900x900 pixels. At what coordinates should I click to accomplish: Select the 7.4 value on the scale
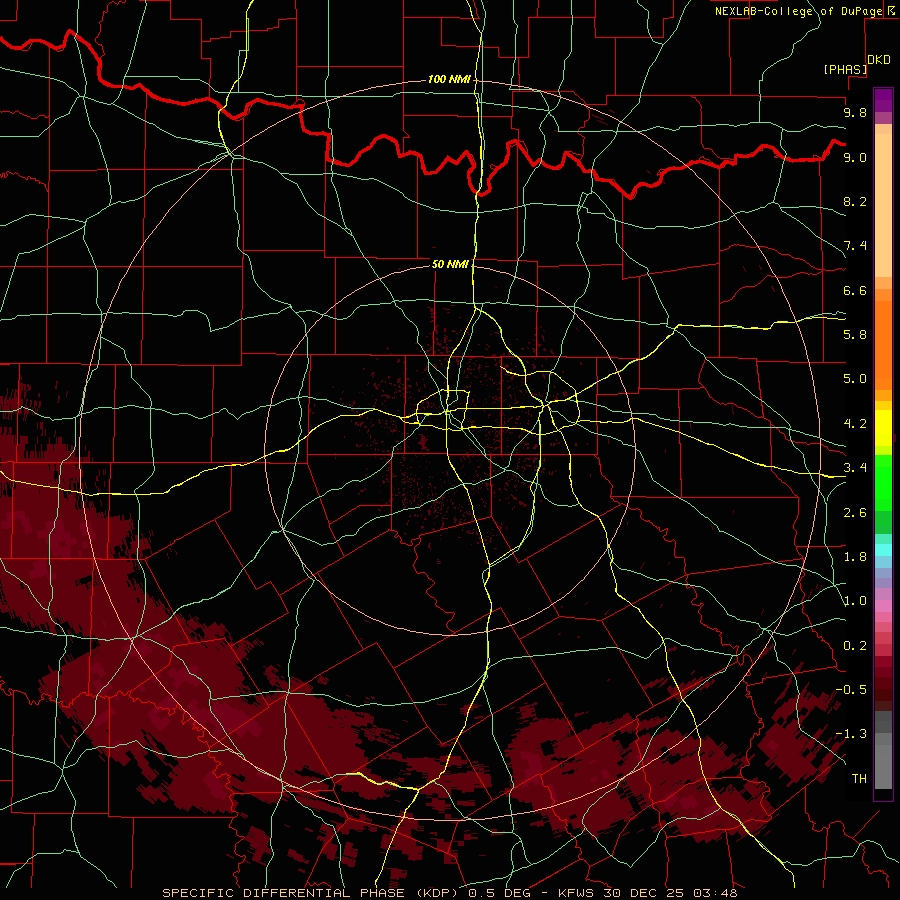click(855, 246)
